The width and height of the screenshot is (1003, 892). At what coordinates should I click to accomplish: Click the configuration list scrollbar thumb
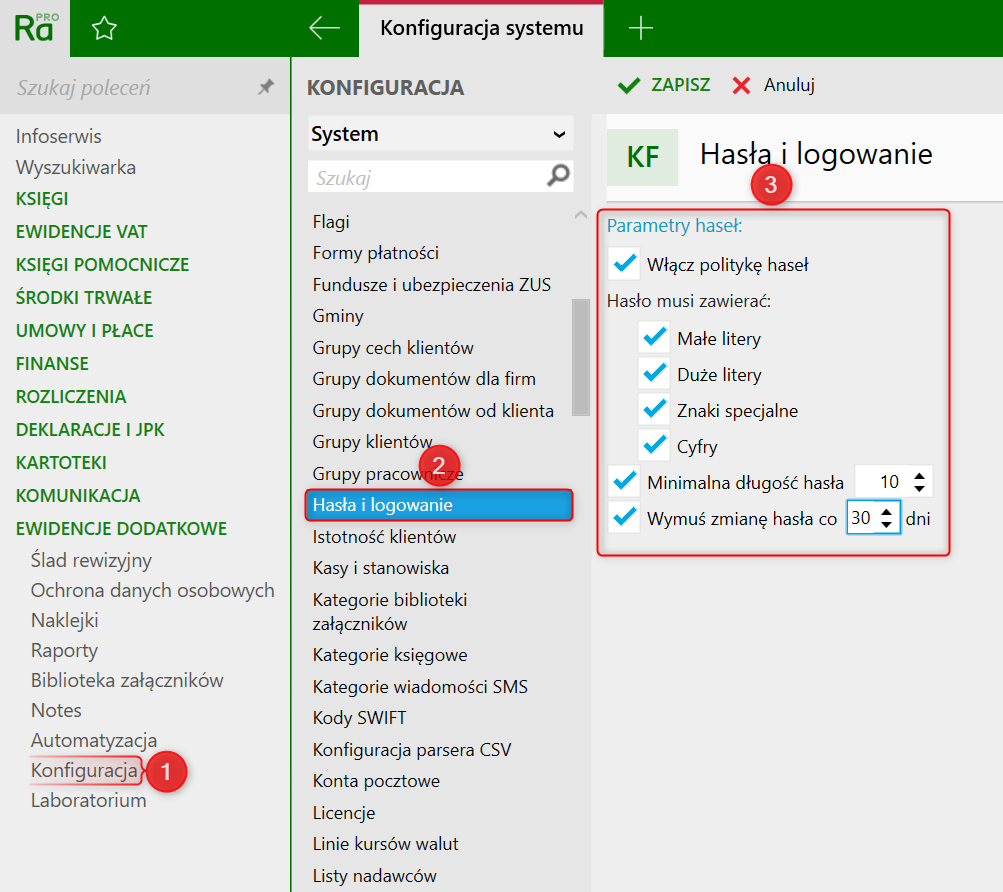(x=581, y=357)
